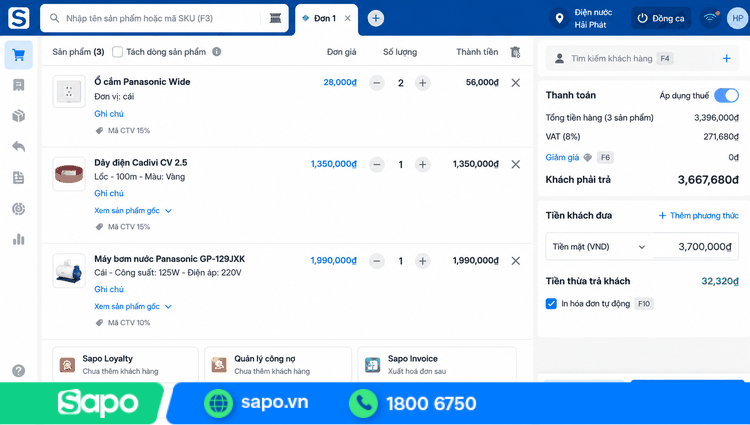750x425 pixels.
Task: Open Ổ cắm Panasonic Wide product thumbnail
Action: (69, 91)
